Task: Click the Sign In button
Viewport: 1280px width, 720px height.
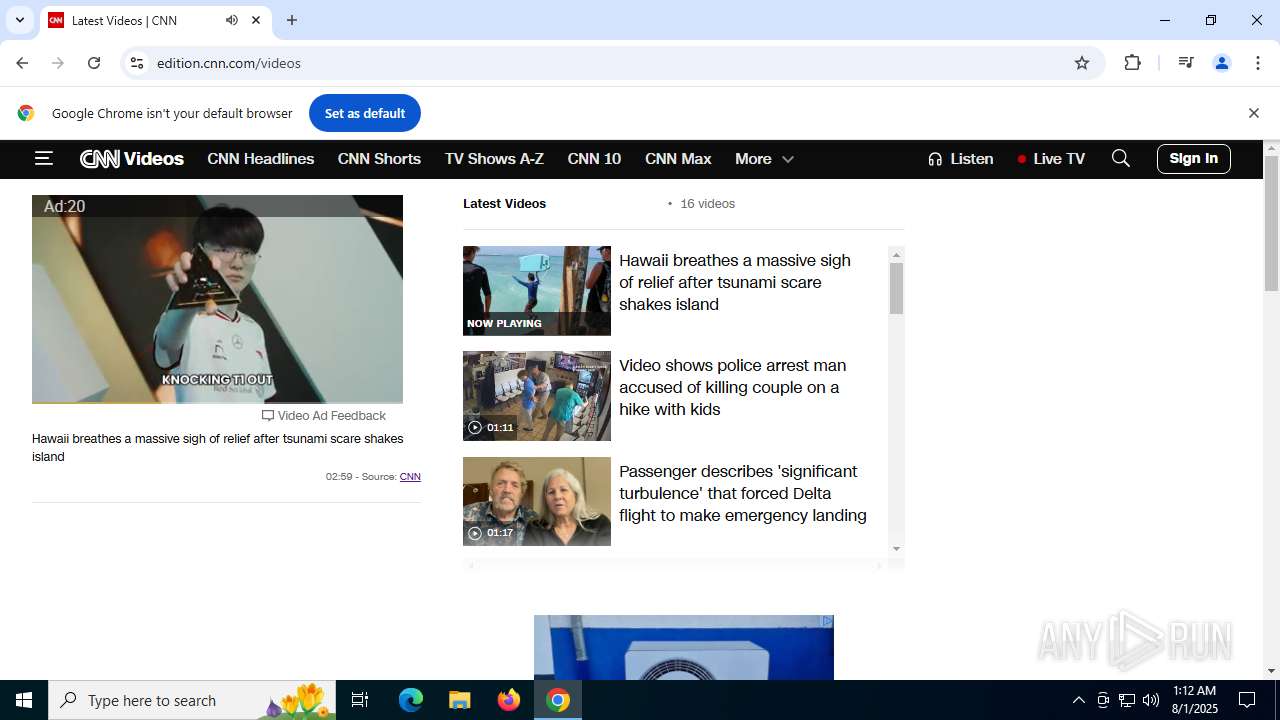Action: click(1194, 158)
